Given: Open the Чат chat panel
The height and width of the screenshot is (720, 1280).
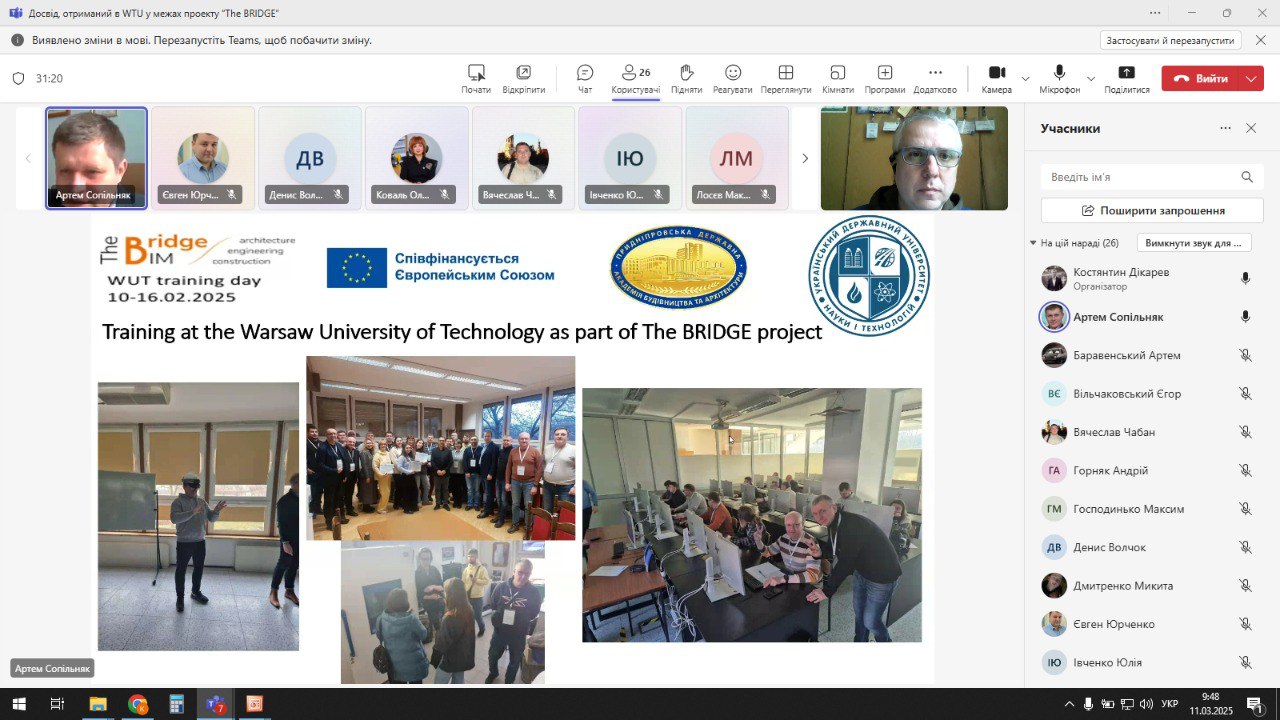Looking at the screenshot, I should coord(585,79).
